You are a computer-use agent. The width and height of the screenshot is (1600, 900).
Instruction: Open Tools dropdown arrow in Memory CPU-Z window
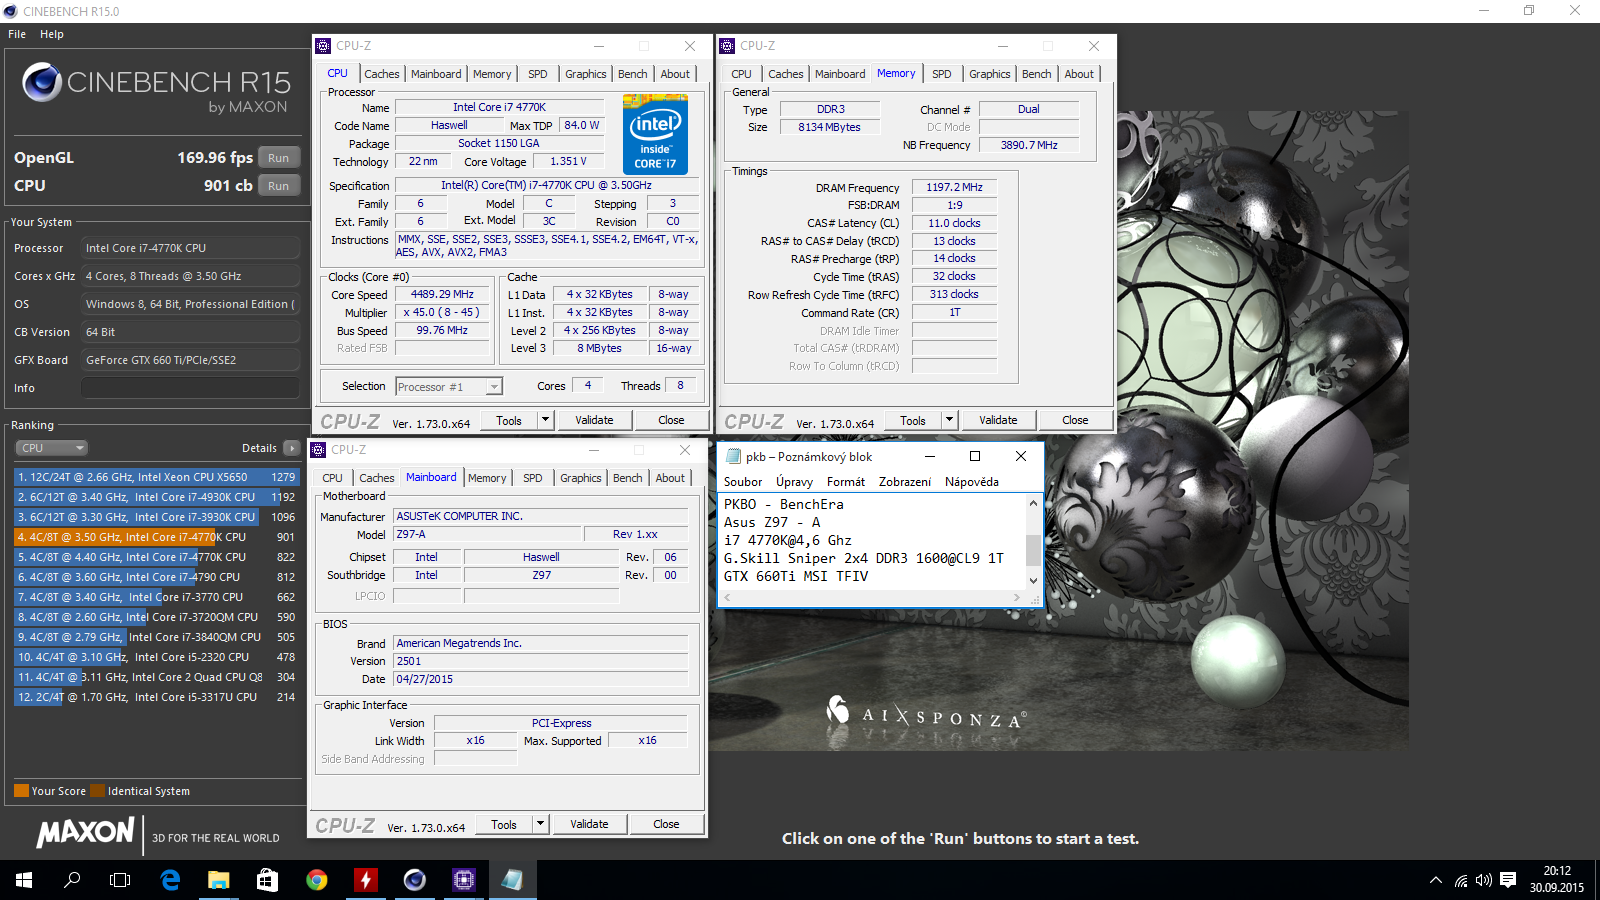point(949,420)
